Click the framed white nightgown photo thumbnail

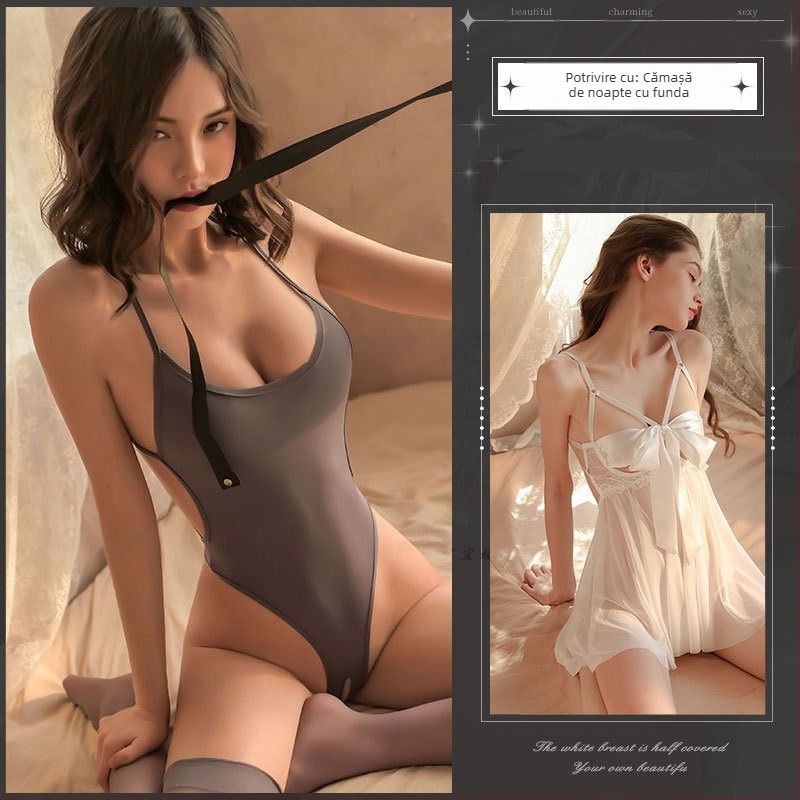click(x=630, y=460)
